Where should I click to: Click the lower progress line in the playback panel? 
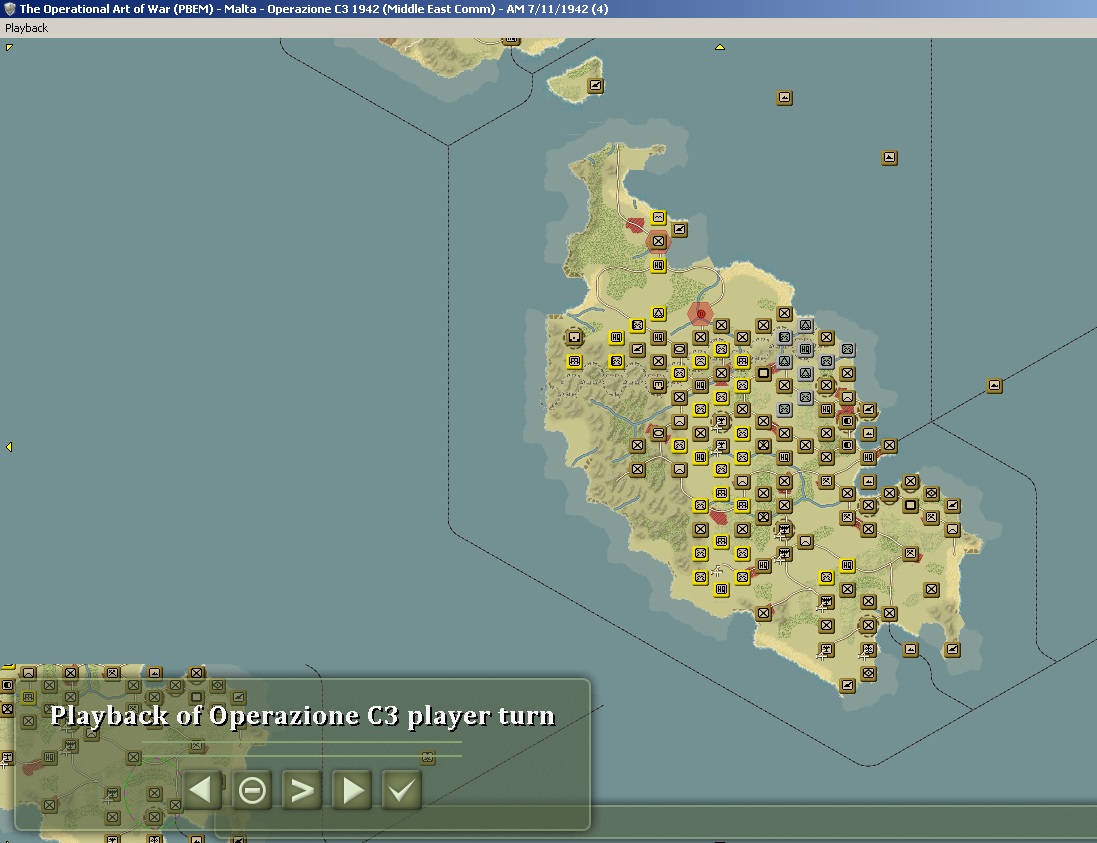pyautogui.click(x=302, y=756)
